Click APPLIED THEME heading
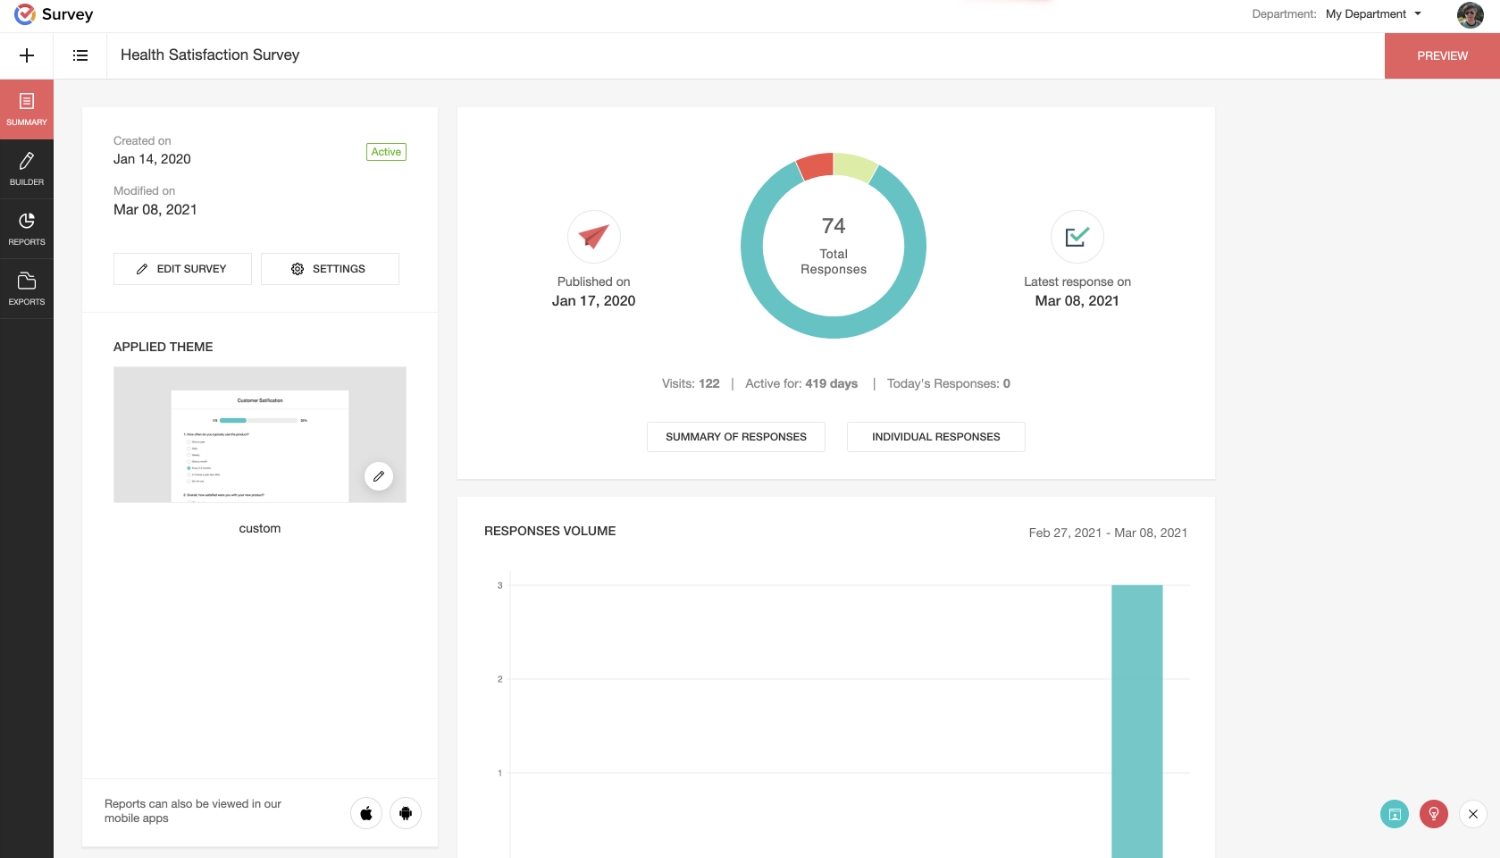 click(x=163, y=347)
